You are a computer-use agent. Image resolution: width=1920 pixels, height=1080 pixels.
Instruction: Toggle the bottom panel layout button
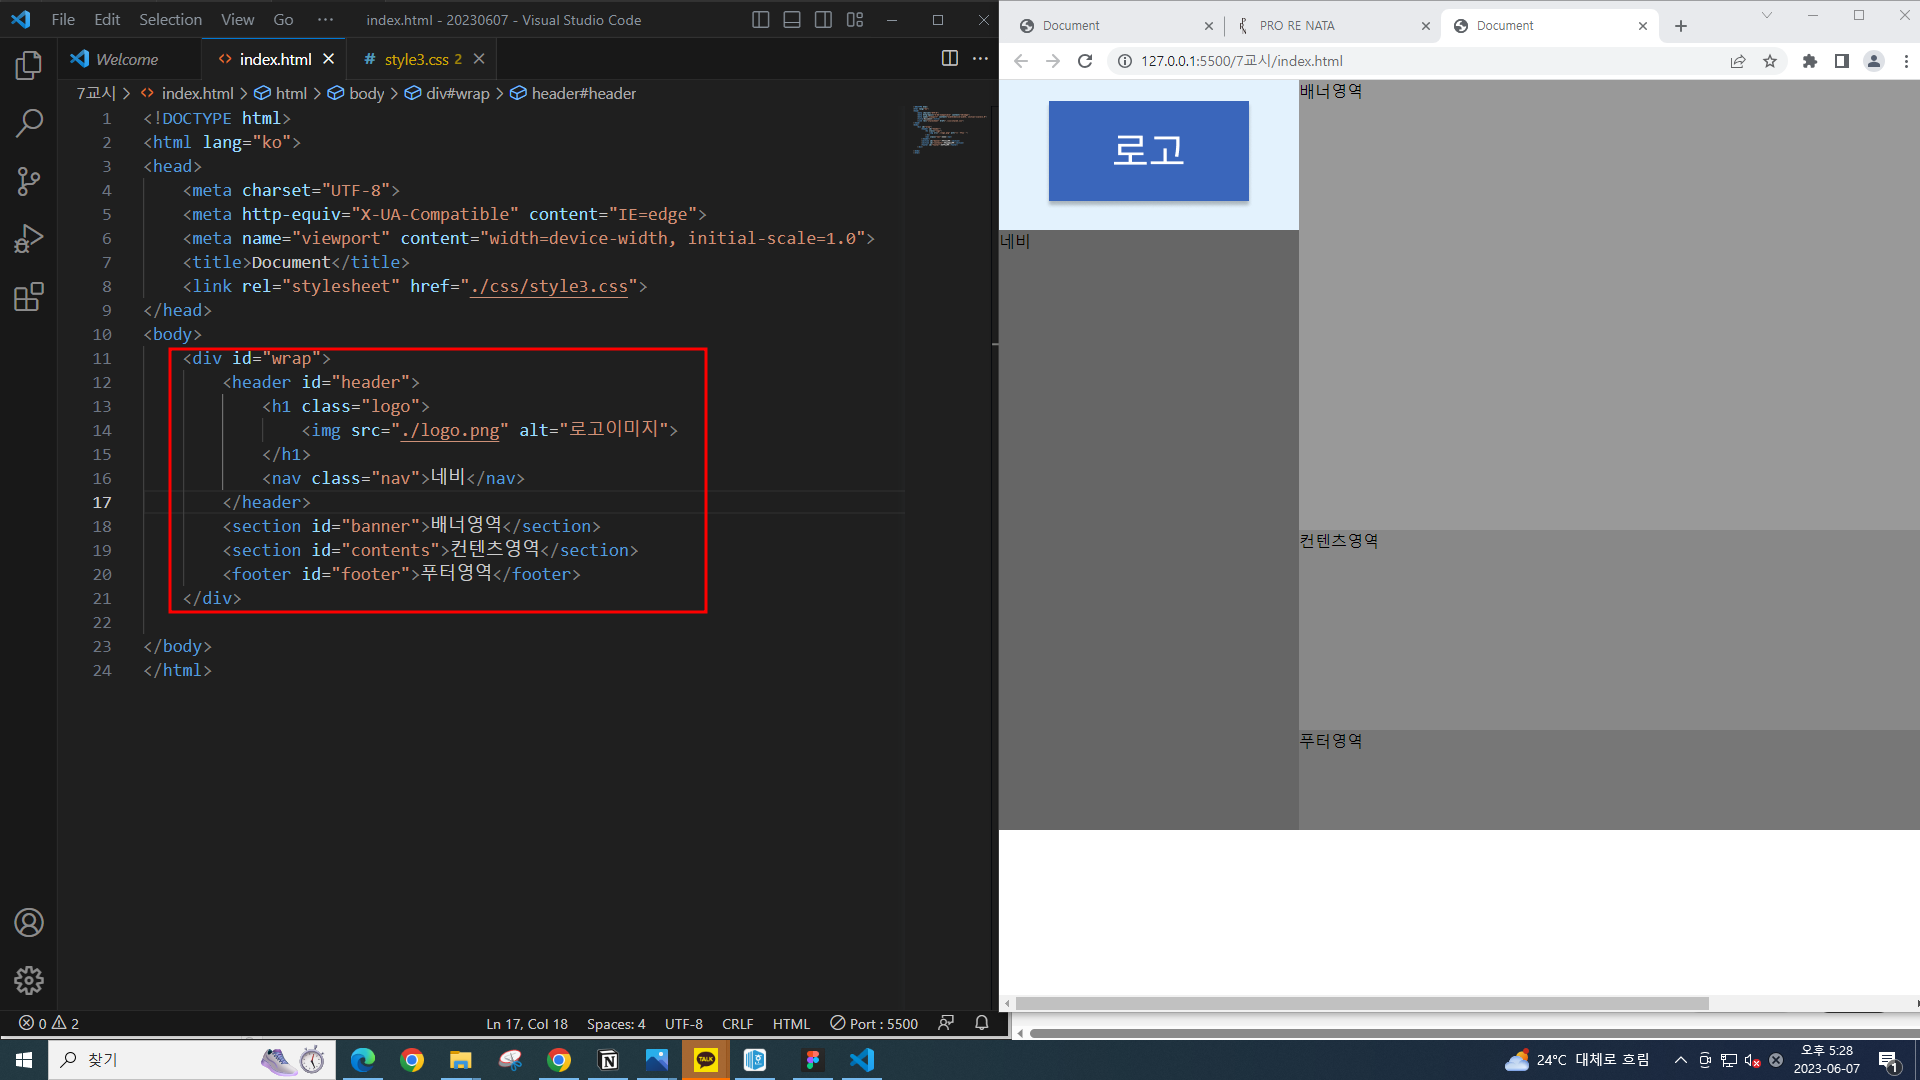(792, 20)
